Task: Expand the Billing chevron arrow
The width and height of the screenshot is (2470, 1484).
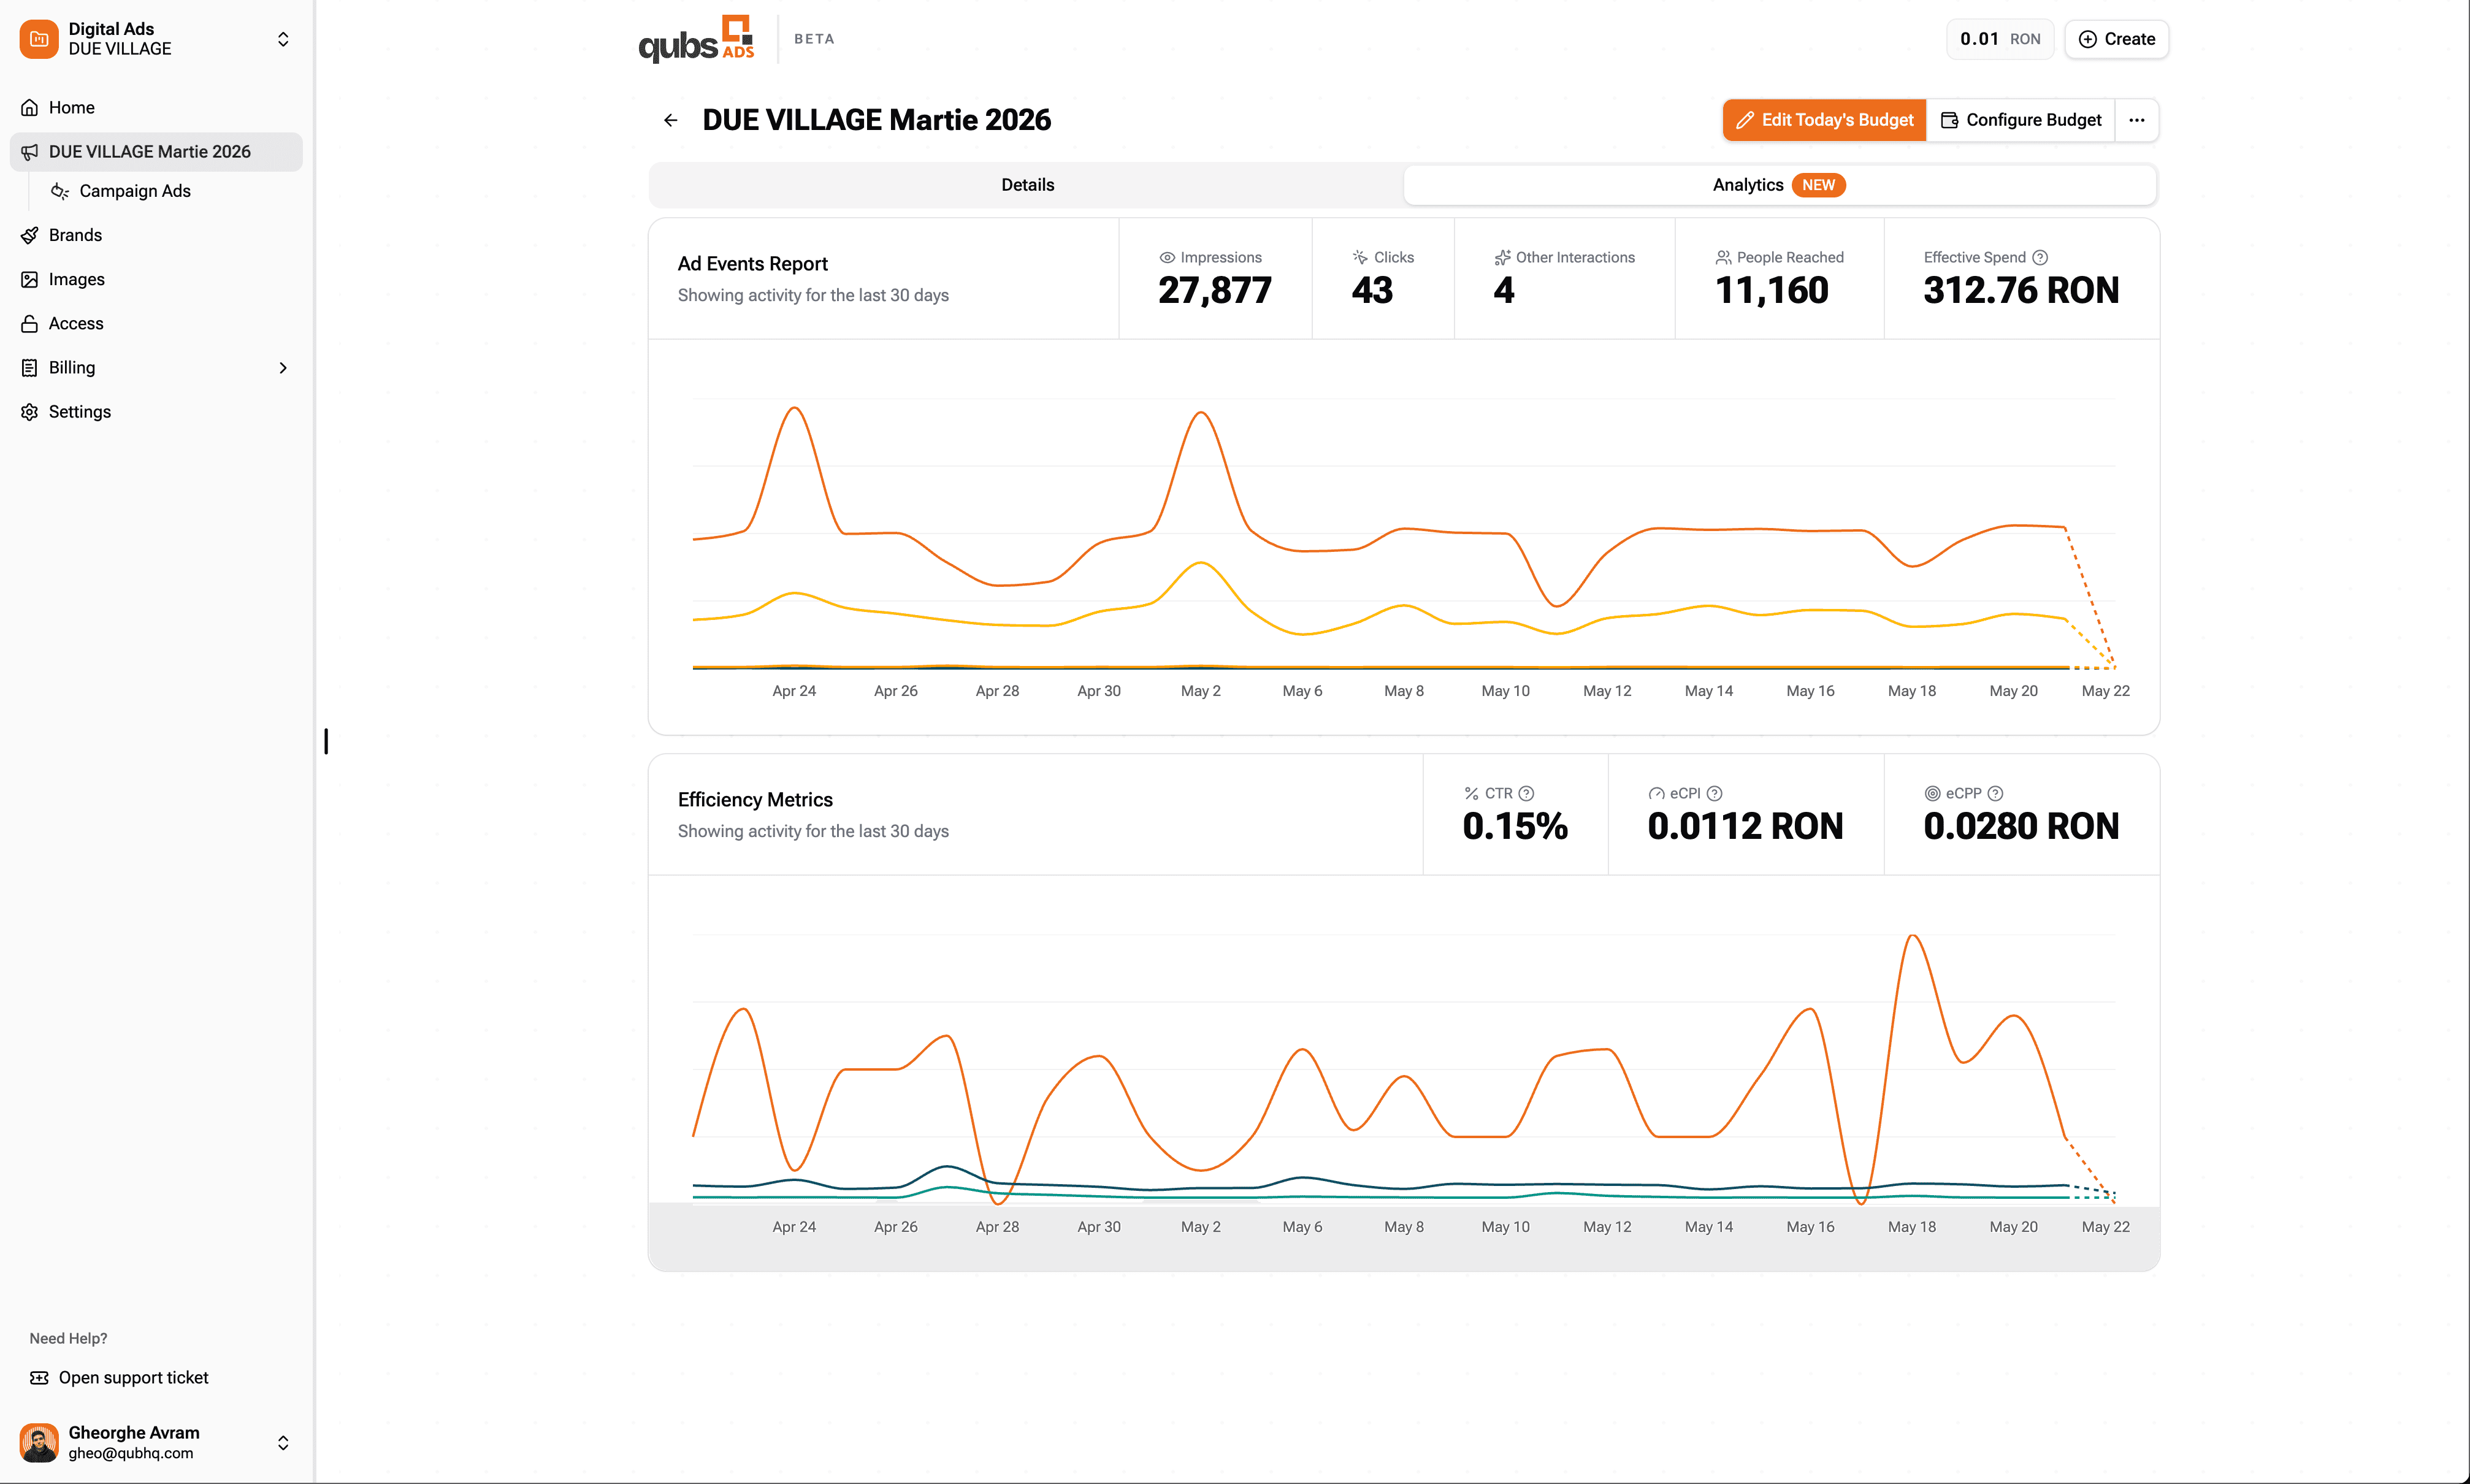Action: pos(283,367)
